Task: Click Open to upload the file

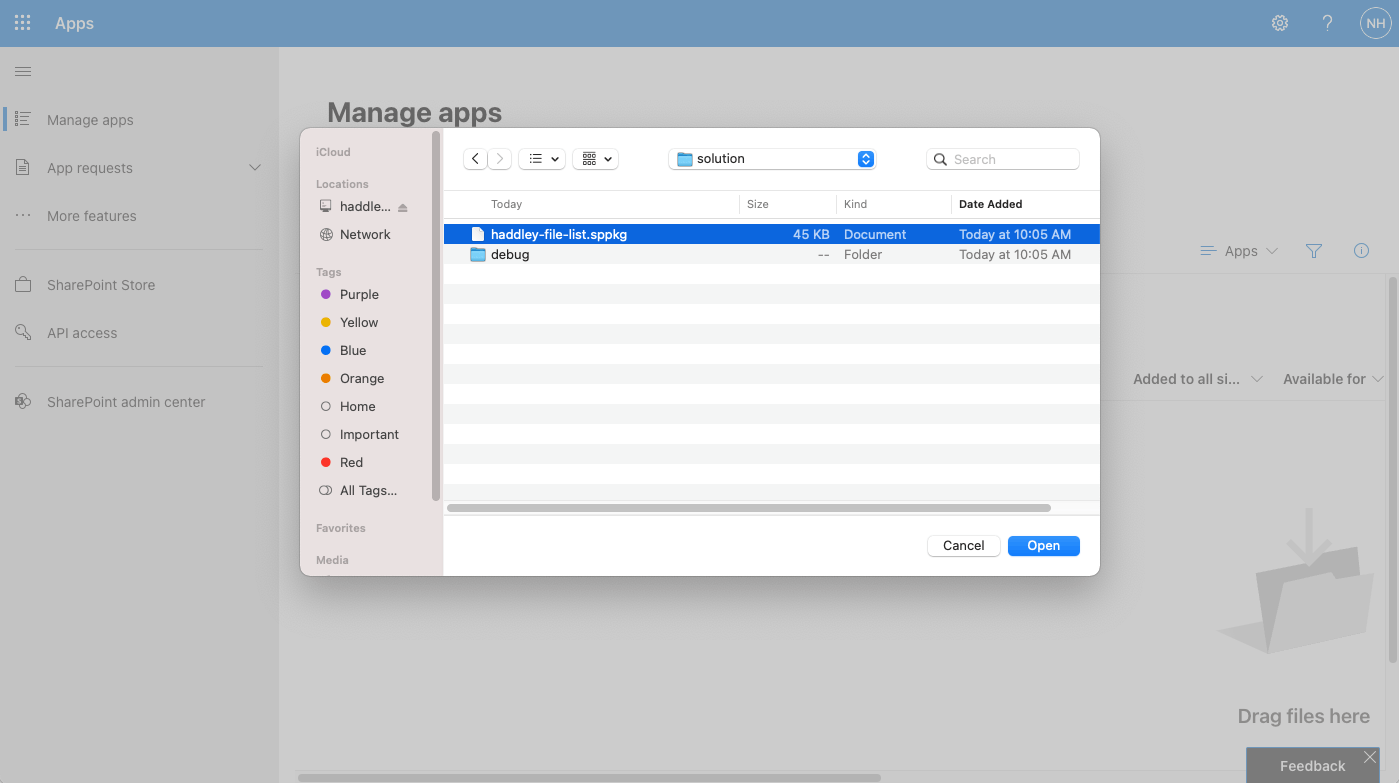Action: 1044,545
